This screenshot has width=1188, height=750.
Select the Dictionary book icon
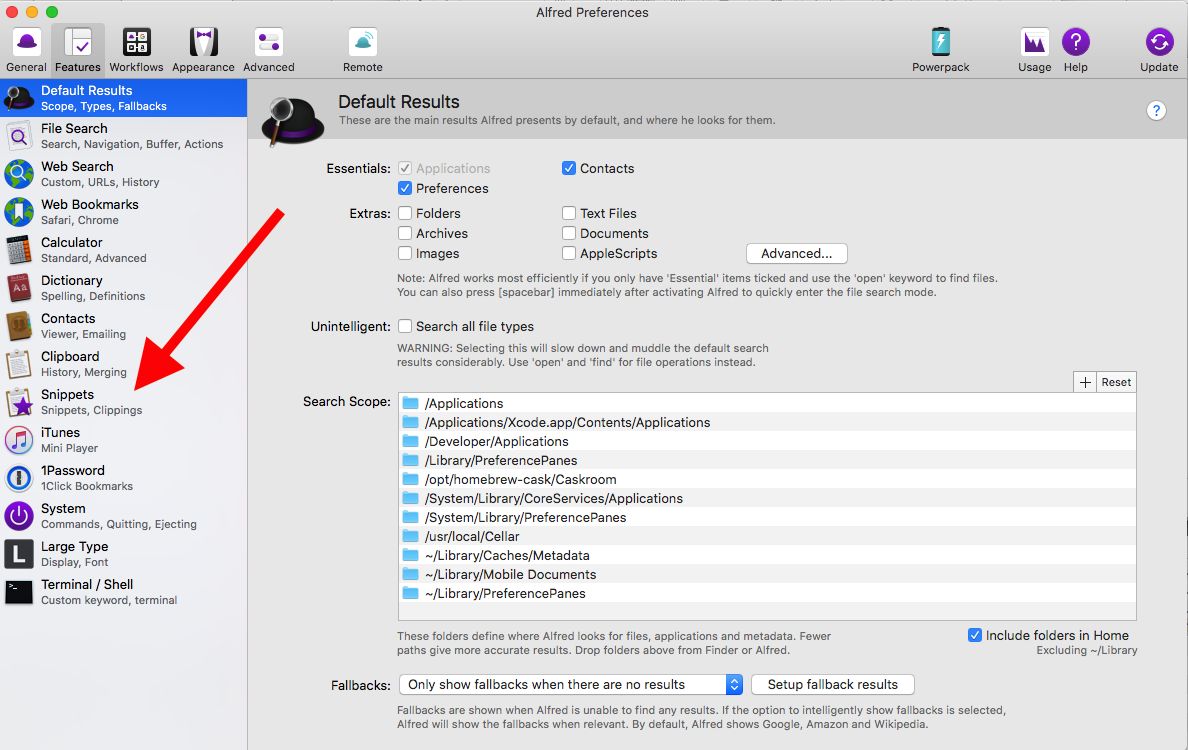(19, 288)
